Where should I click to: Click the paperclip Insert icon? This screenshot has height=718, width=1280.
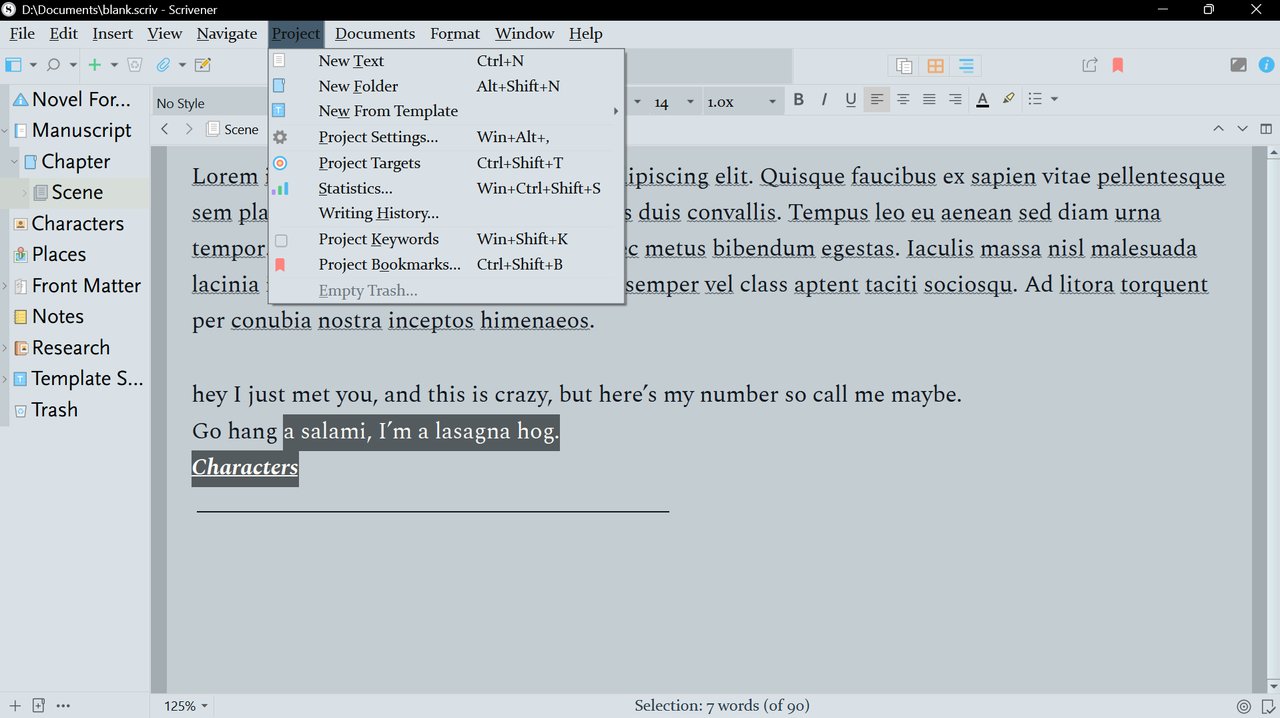(163, 65)
